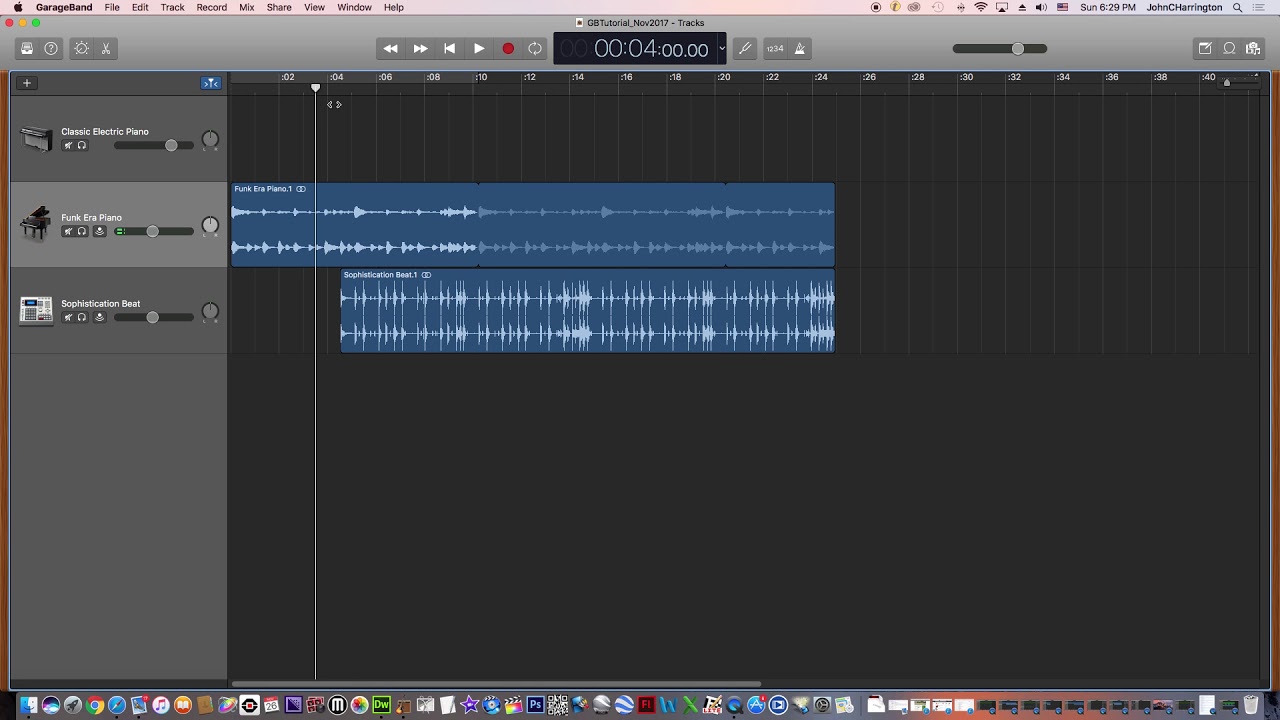The image size is (1280, 720).
Task: Adjust Funk Era Piano volume slider
Action: tap(153, 232)
